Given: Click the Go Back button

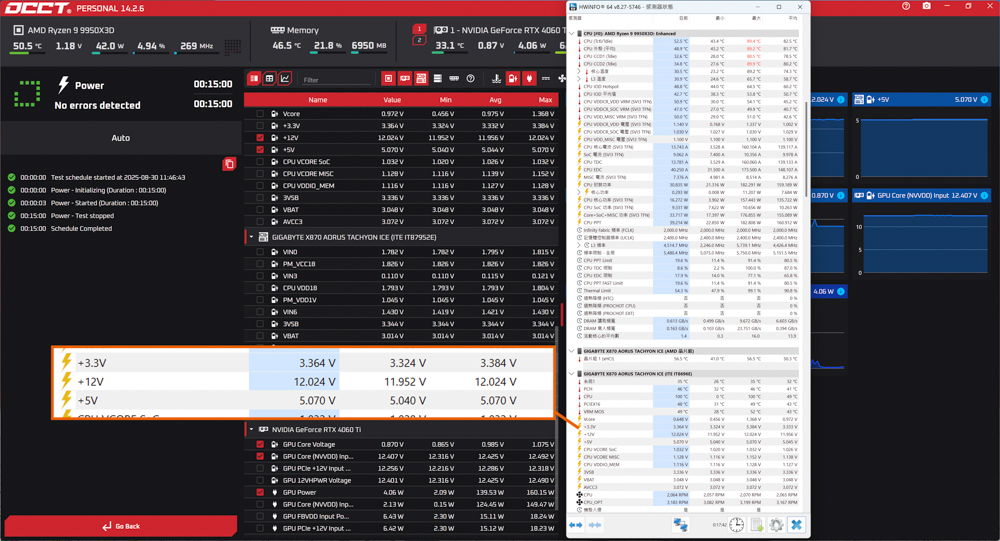Looking at the screenshot, I should [x=121, y=526].
